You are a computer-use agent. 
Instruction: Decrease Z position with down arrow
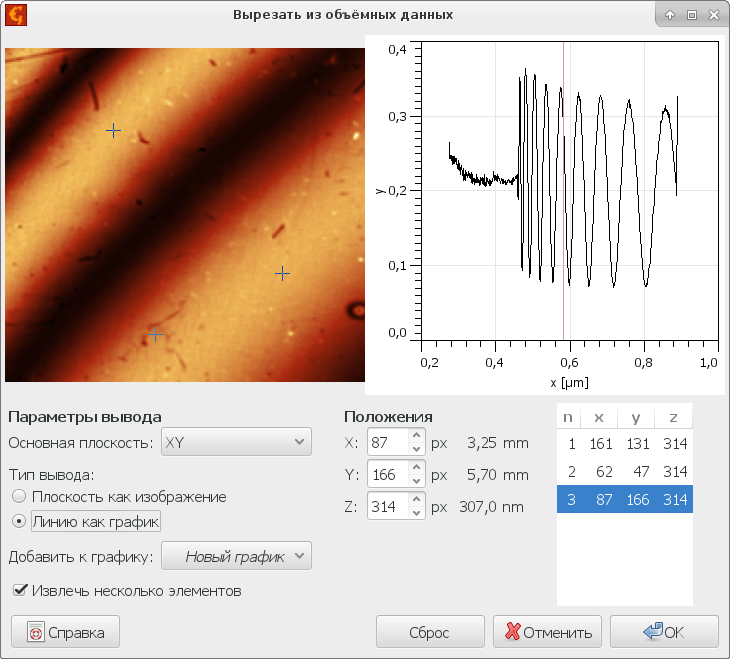coord(416,513)
